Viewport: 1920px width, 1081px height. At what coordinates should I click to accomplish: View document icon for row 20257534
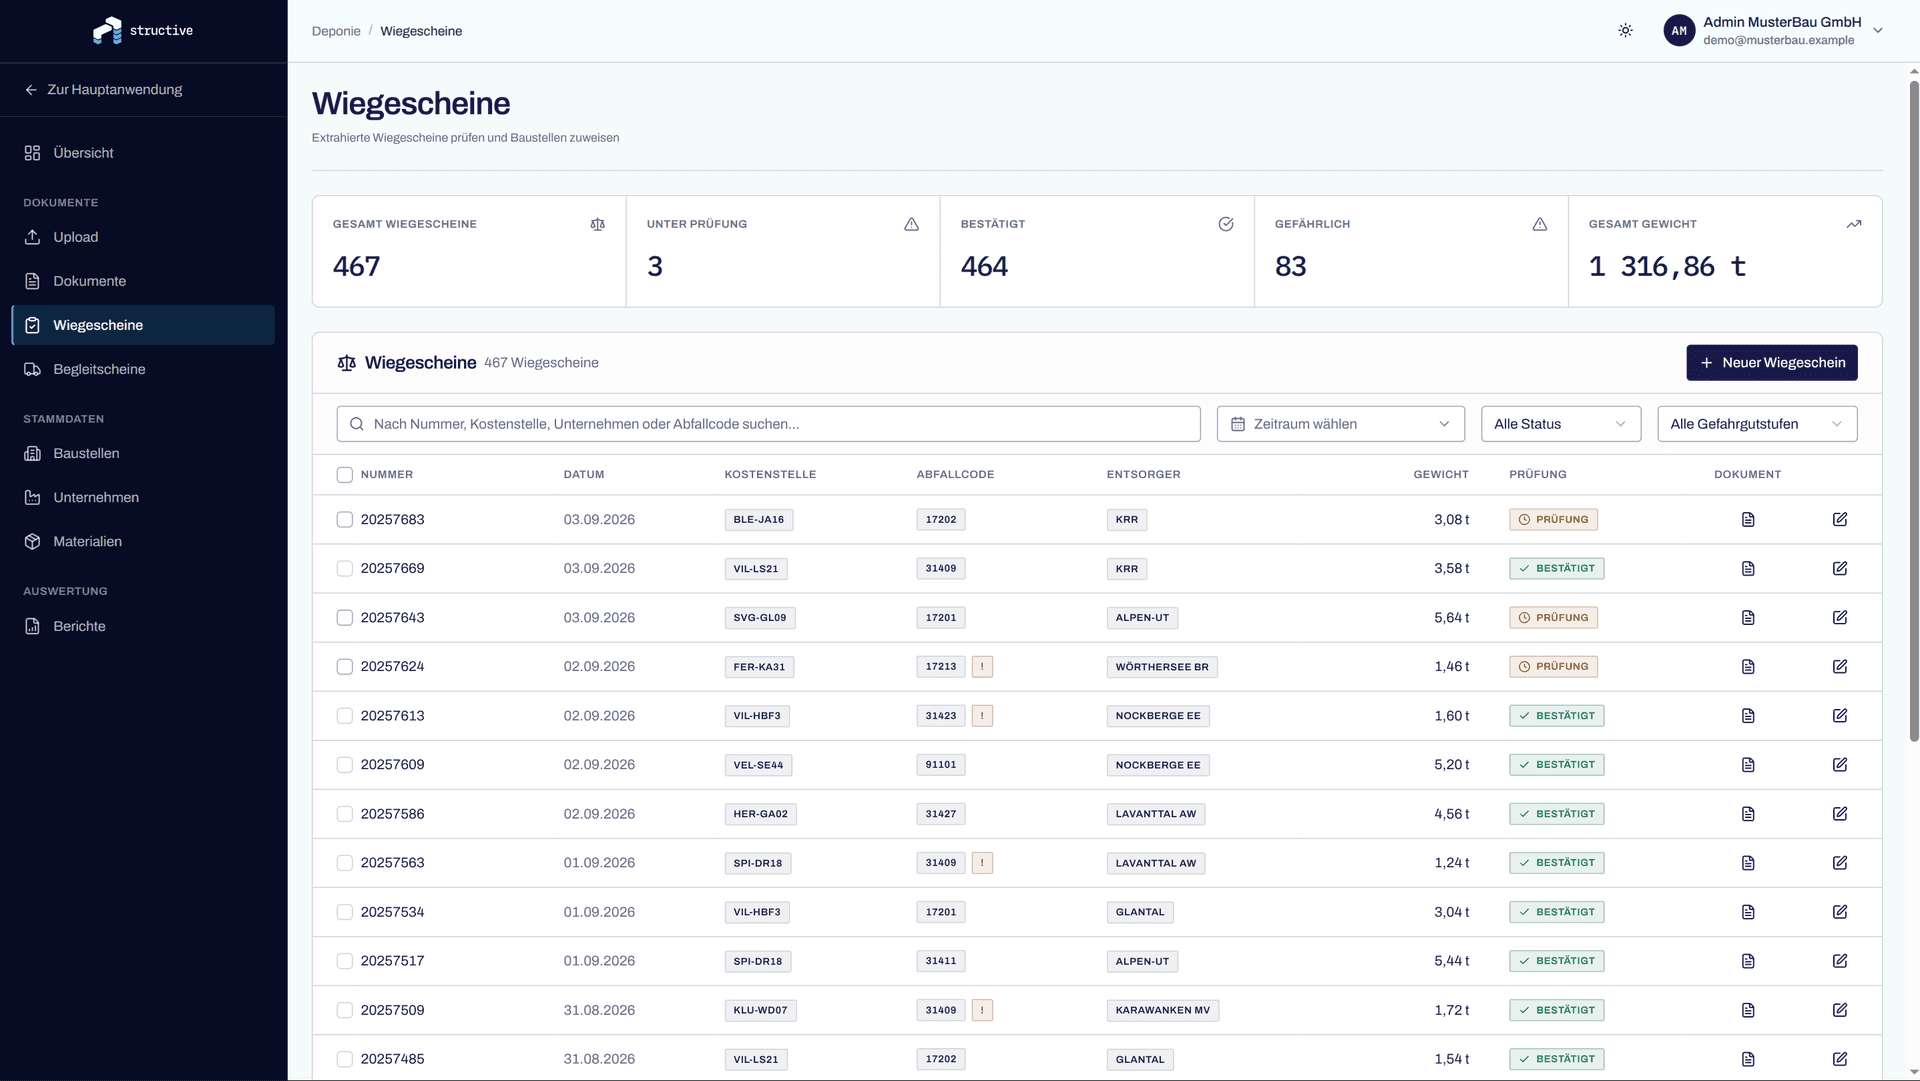point(1748,912)
